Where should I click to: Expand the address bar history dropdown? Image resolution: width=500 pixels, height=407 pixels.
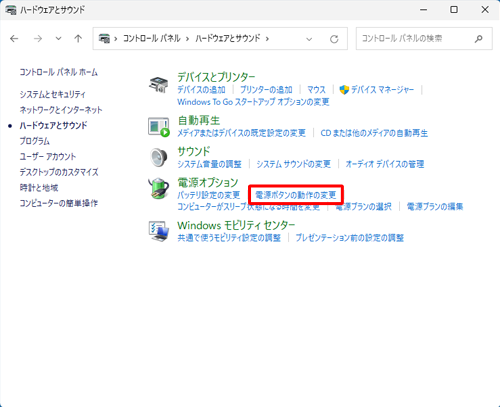coord(309,39)
